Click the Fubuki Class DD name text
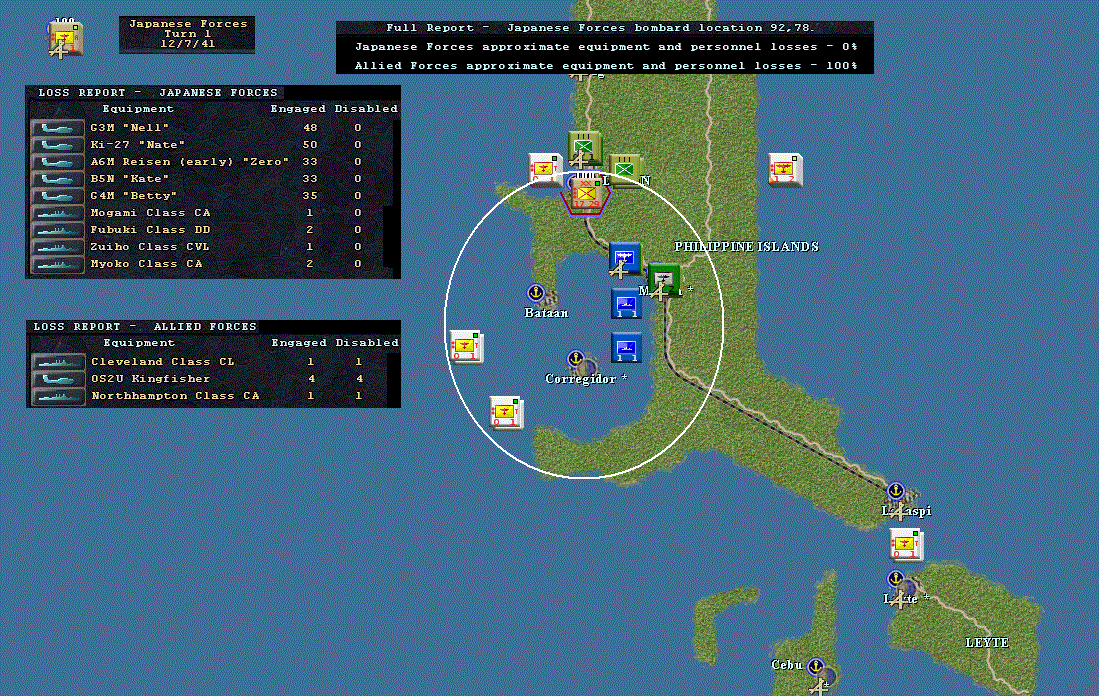 [150, 229]
